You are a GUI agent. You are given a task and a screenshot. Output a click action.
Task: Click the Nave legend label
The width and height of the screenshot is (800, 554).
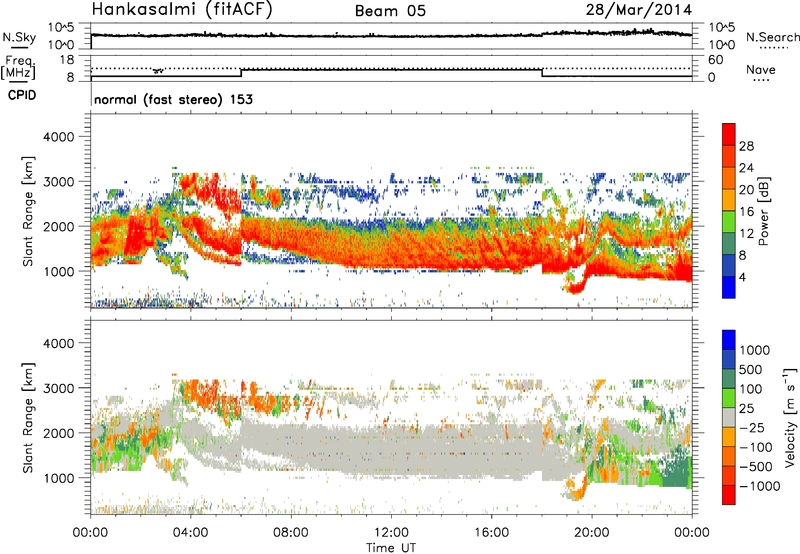click(761, 69)
